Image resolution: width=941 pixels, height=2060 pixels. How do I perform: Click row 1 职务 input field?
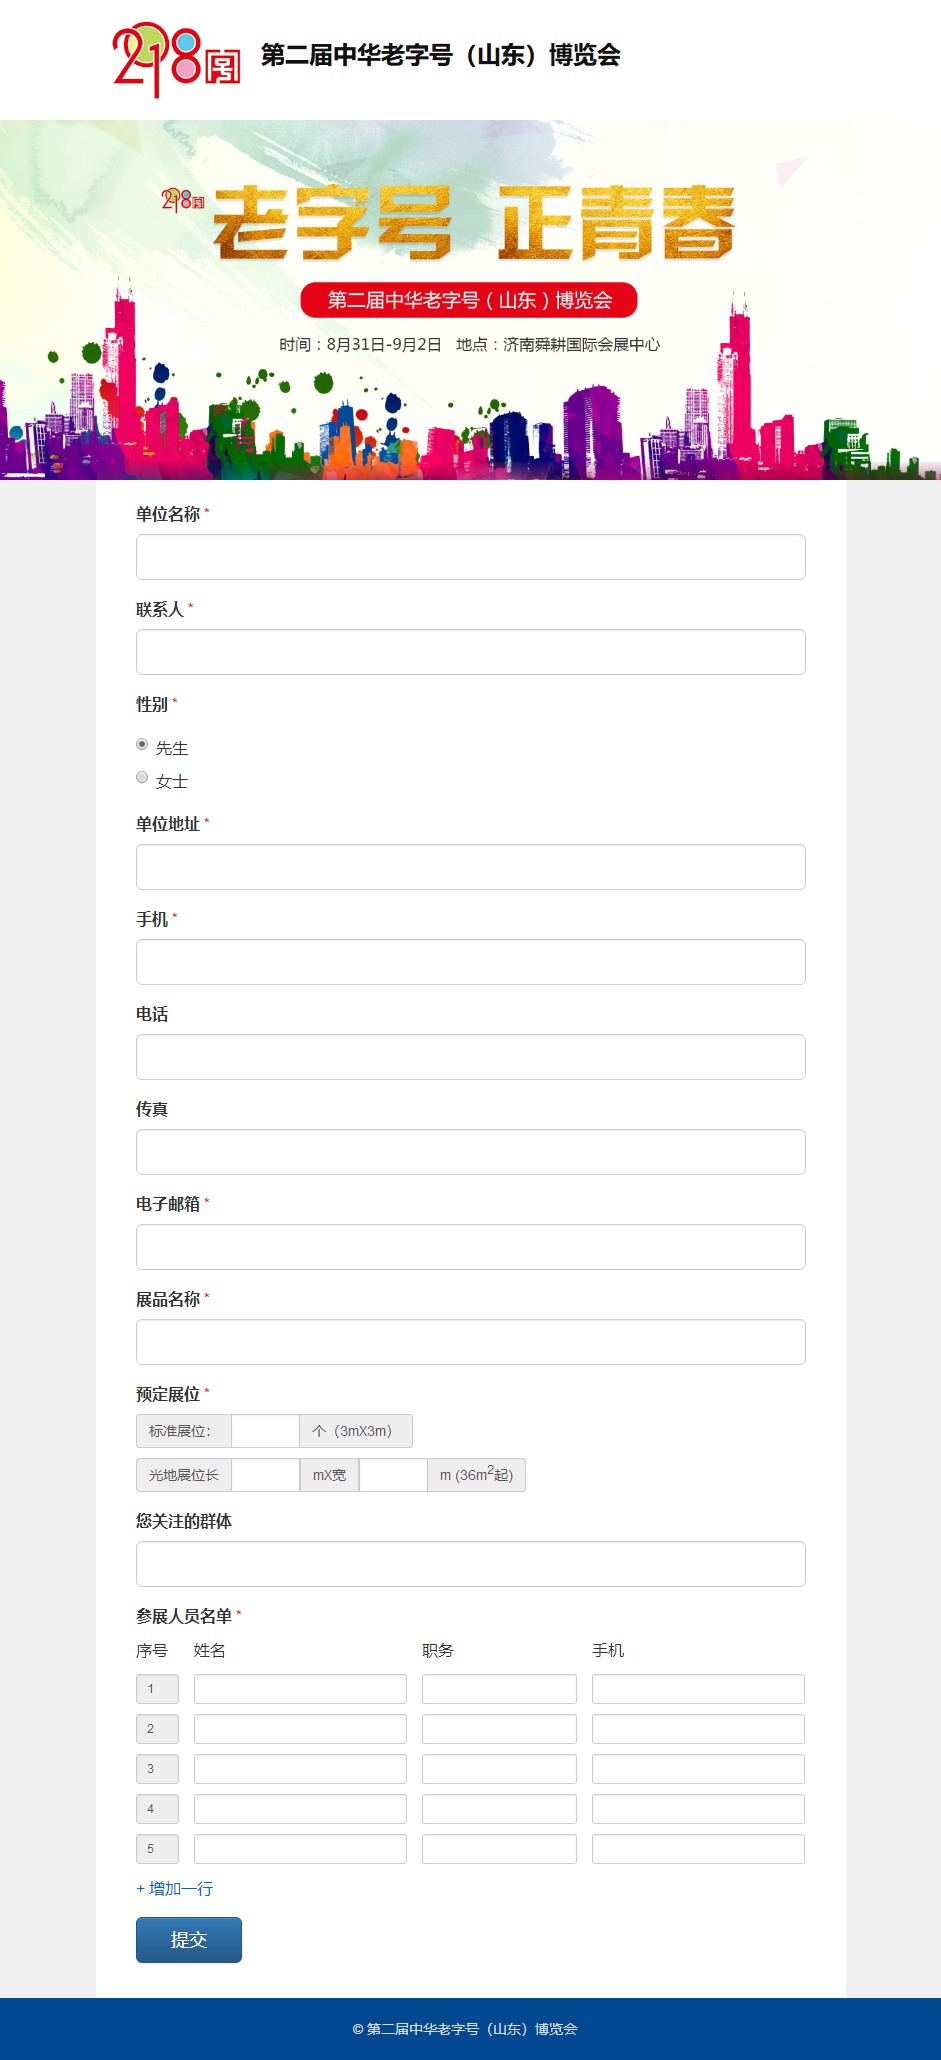click(499, 1689)
